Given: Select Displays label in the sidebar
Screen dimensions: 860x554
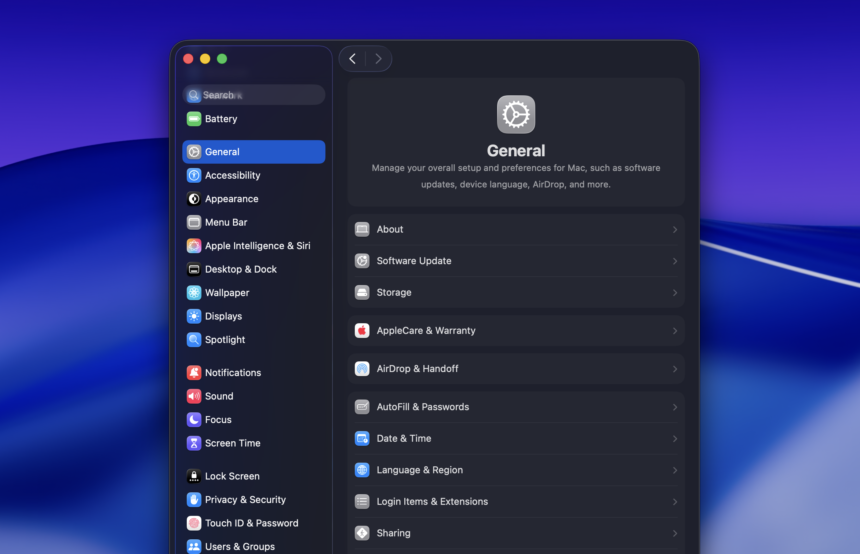Looking at the screenshot, I should click(x=223, y=316).
